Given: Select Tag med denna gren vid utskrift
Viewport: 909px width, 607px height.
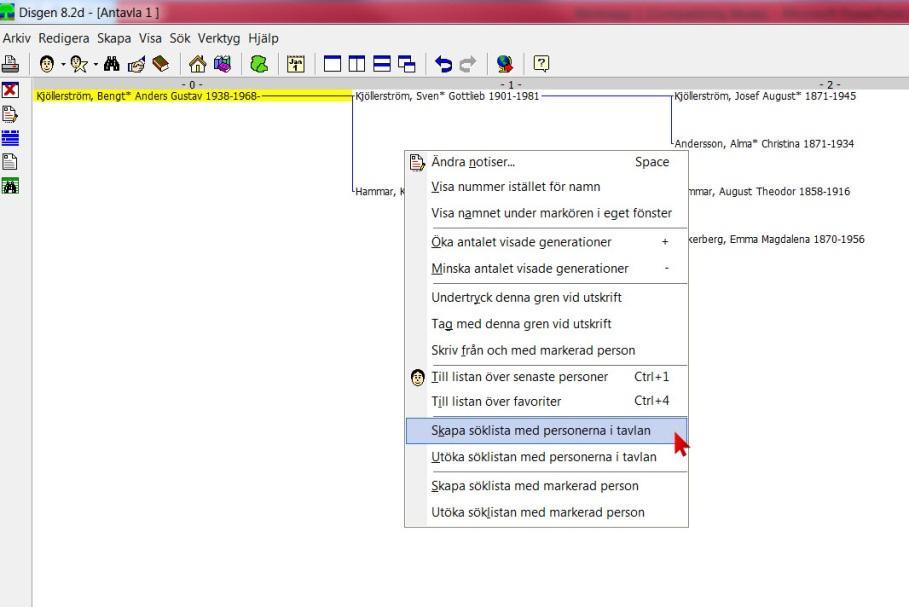Looking at the screenshot, I should point(546,324).
